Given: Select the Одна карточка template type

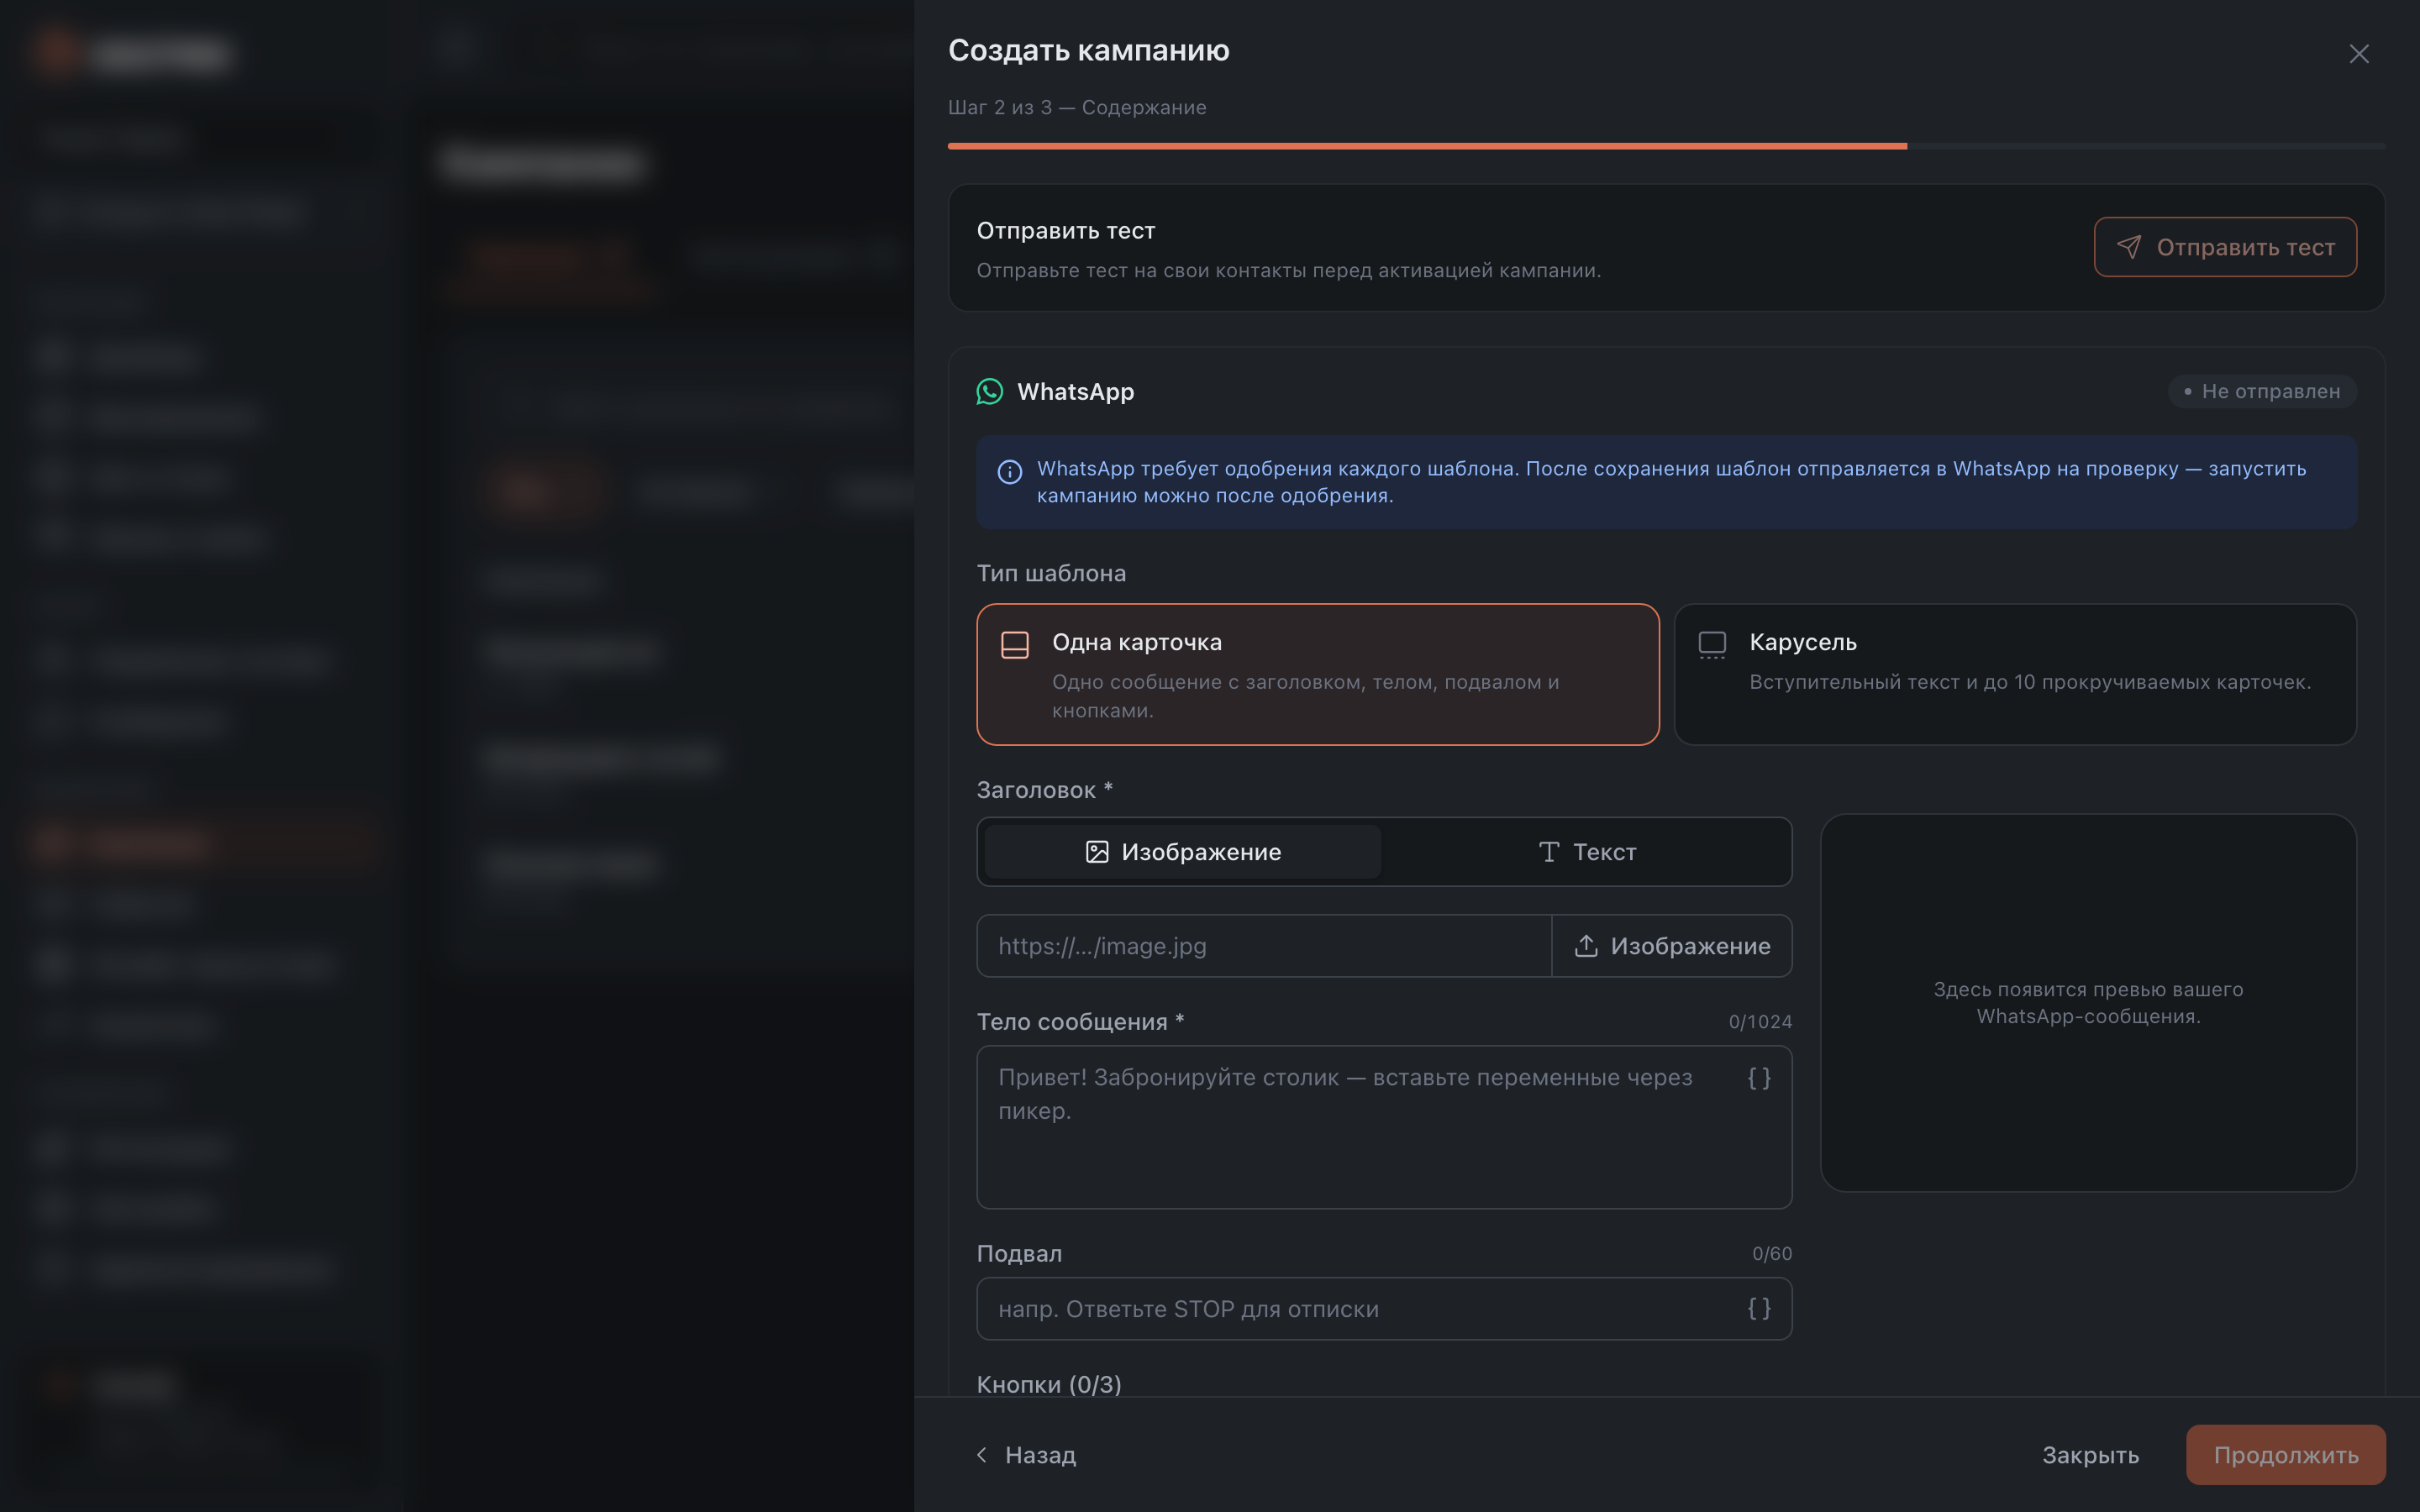Looking at the screenshot, I should click(x=1318, y=674).
